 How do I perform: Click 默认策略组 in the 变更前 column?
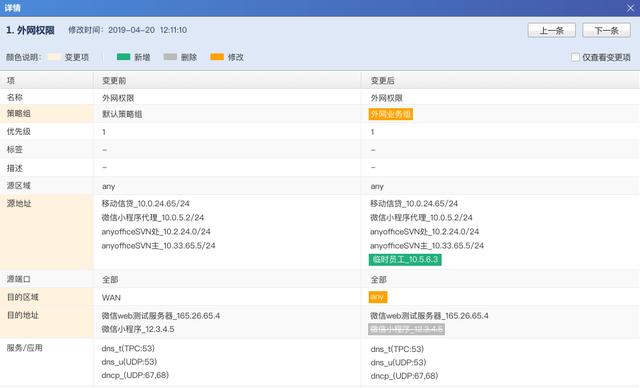[x=122, y=114]
